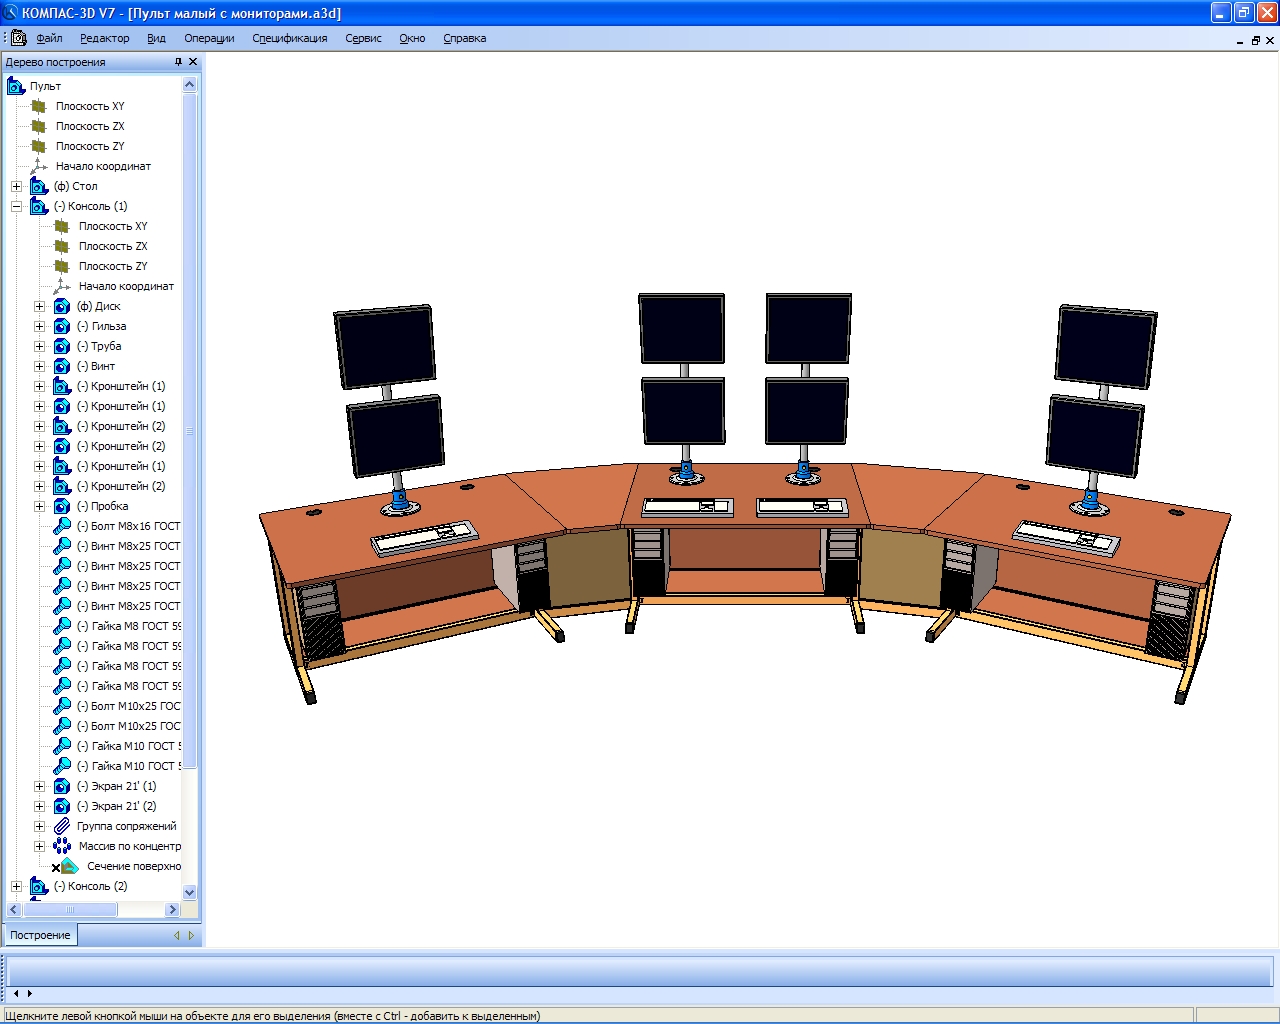Click the (ф) Диск part icon
Screen dimensions: 1280x1024
[x=62, y=306]
